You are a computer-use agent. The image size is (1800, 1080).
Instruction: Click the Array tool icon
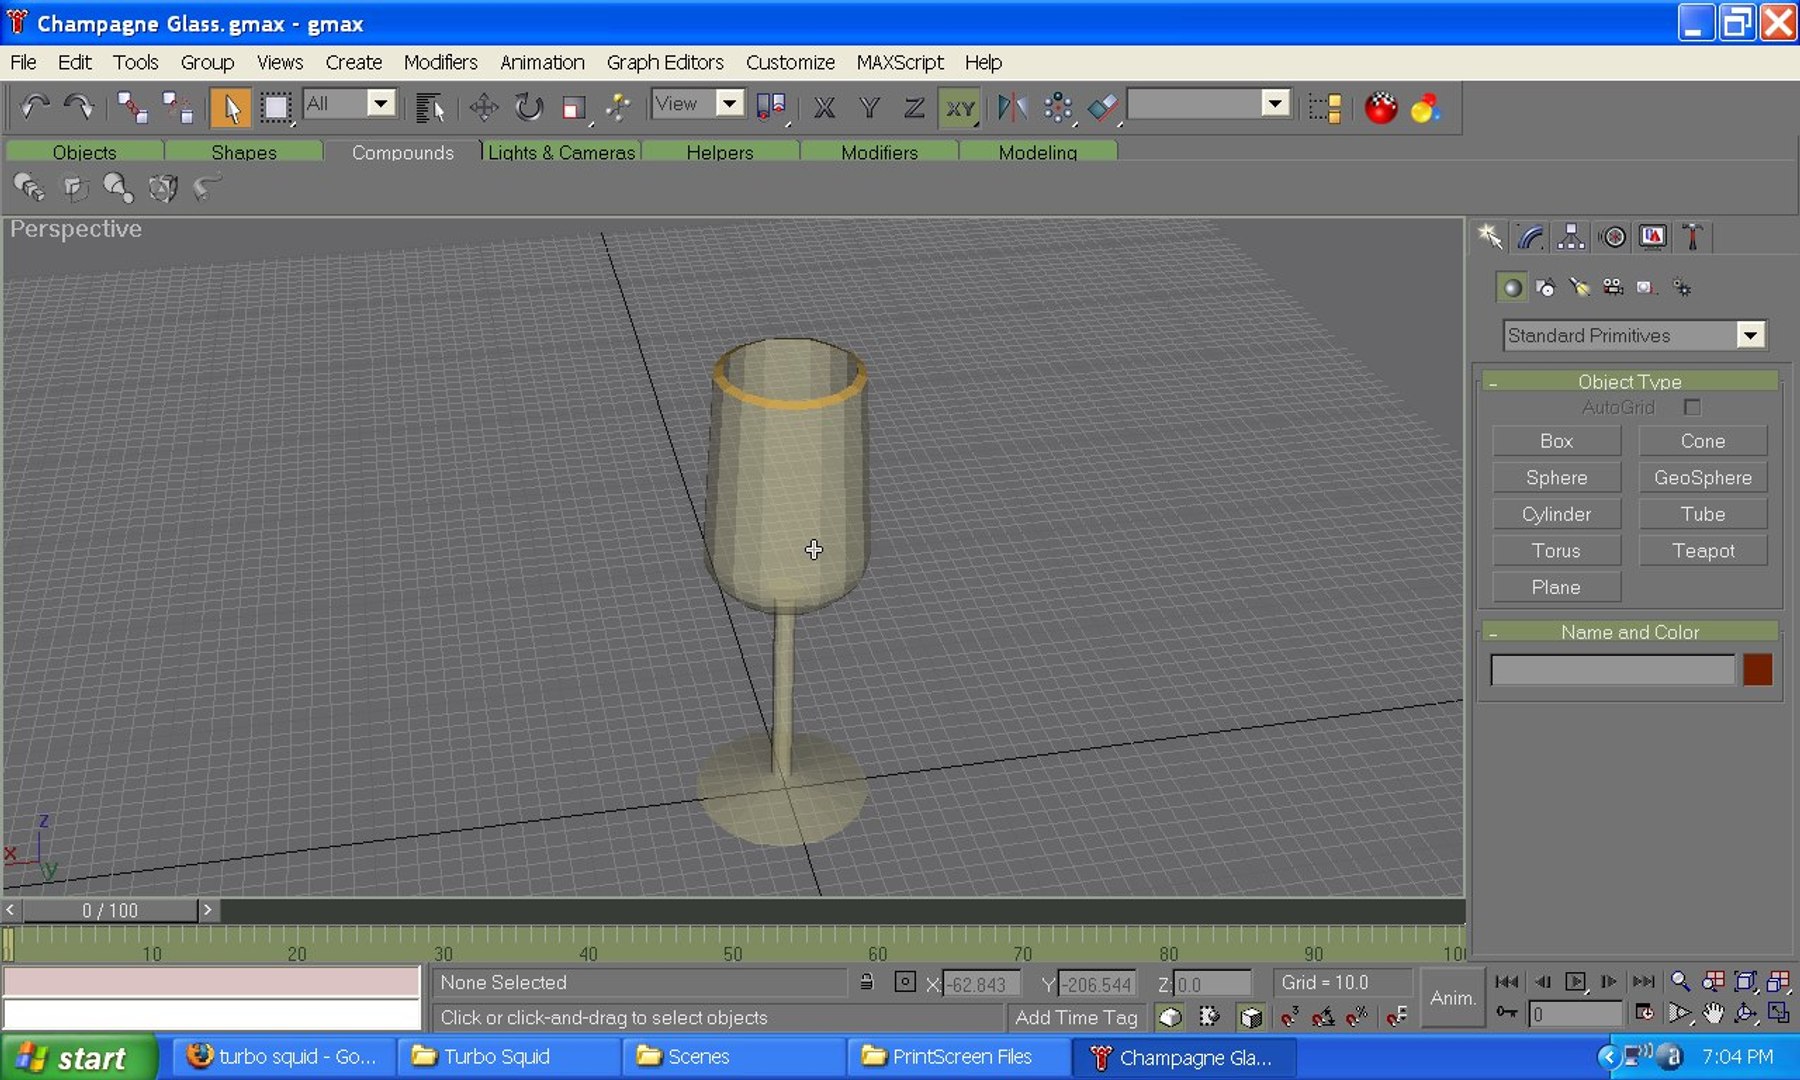point(1058,107)
